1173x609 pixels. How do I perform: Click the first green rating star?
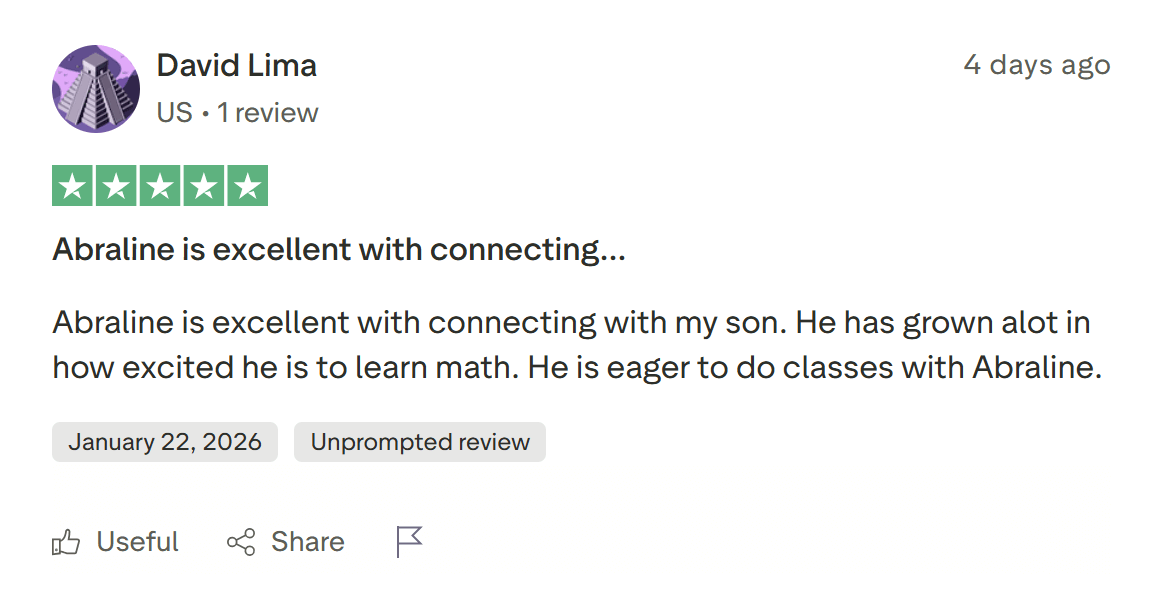tap(72, 186)
